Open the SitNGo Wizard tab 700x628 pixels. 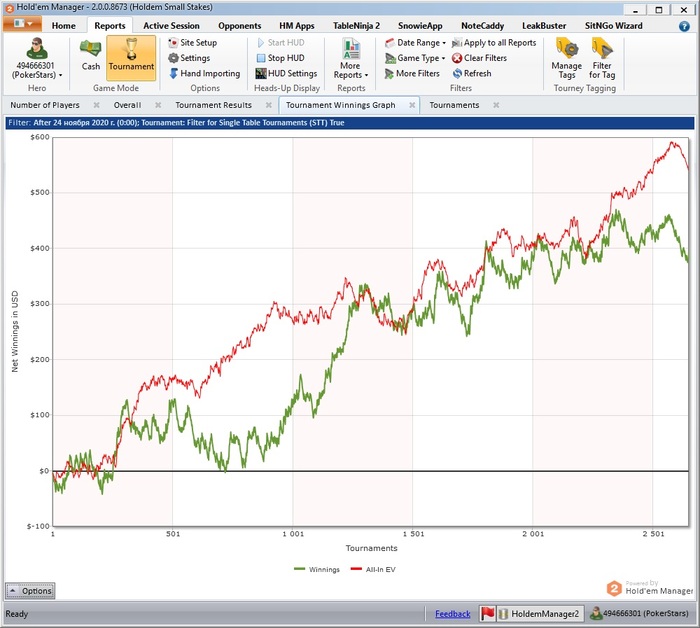coord(613,26)
